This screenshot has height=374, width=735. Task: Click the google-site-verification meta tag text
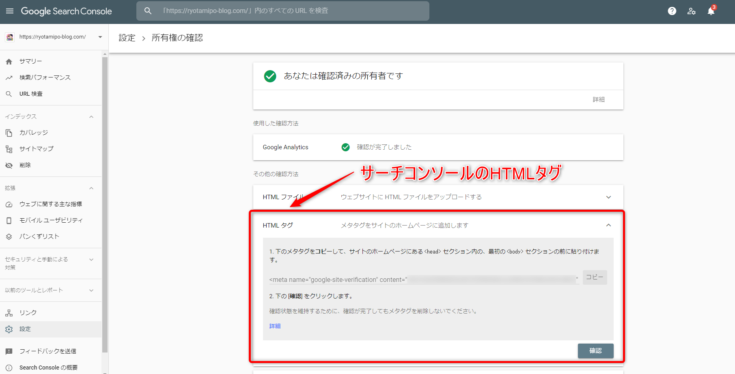pos(338,279)
